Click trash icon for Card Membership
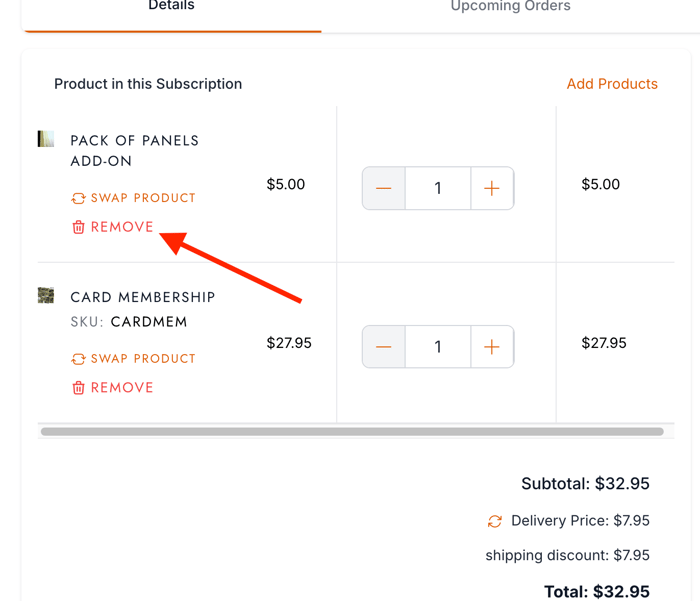This screenshot has height=601, width=700. coord(78,388)
